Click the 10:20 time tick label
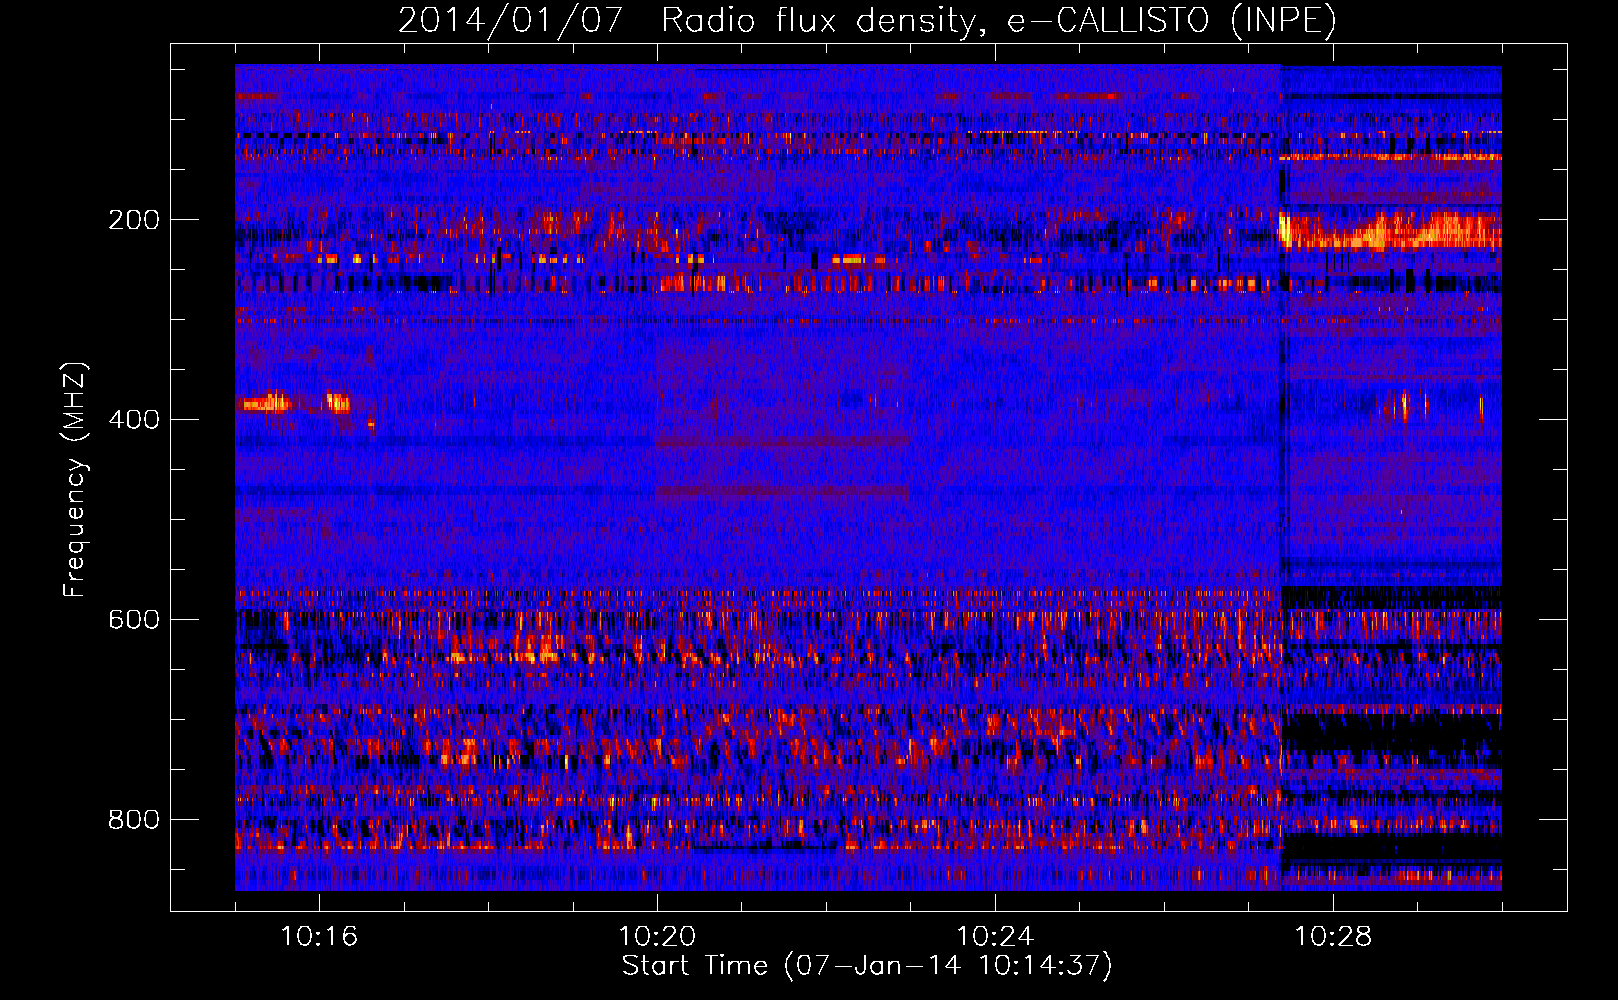 (x=657, y=936)
